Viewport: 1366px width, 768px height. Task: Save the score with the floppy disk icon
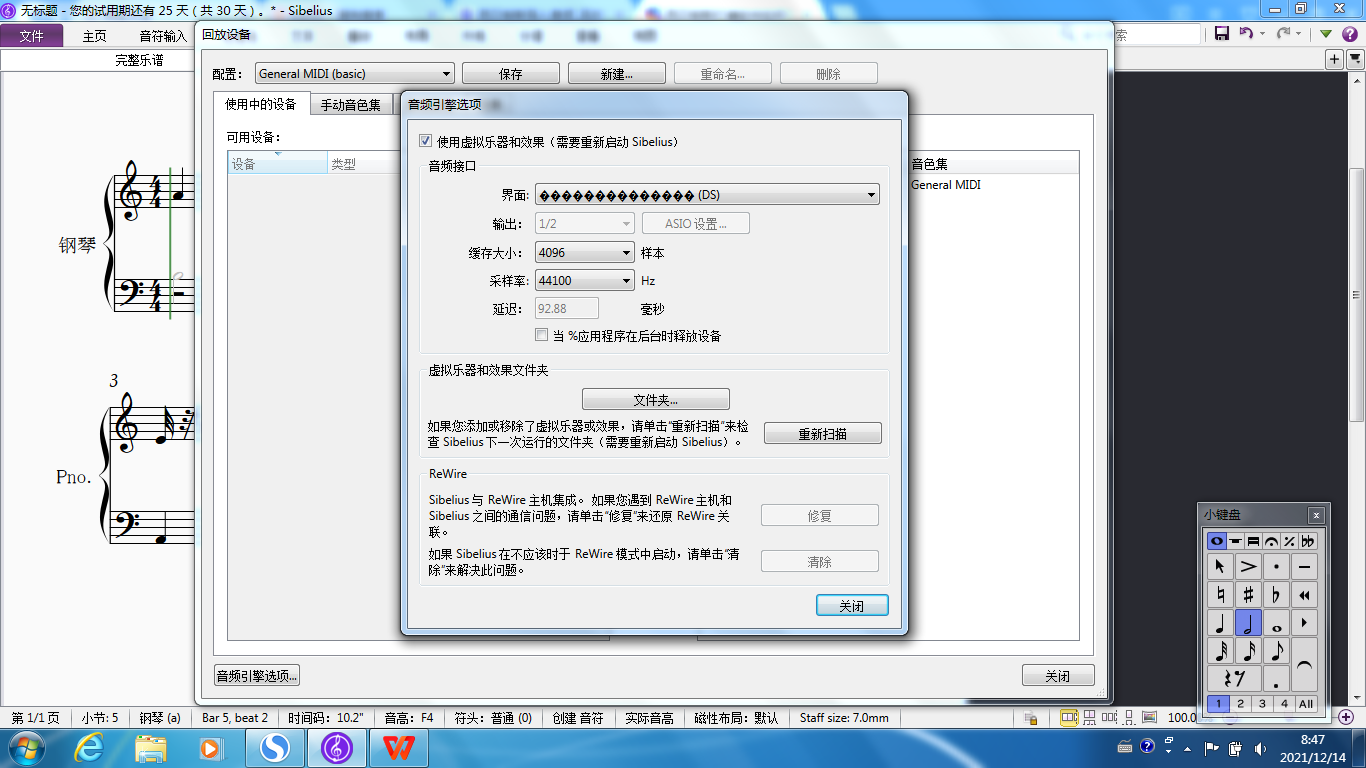click(x=1222, y=33)
